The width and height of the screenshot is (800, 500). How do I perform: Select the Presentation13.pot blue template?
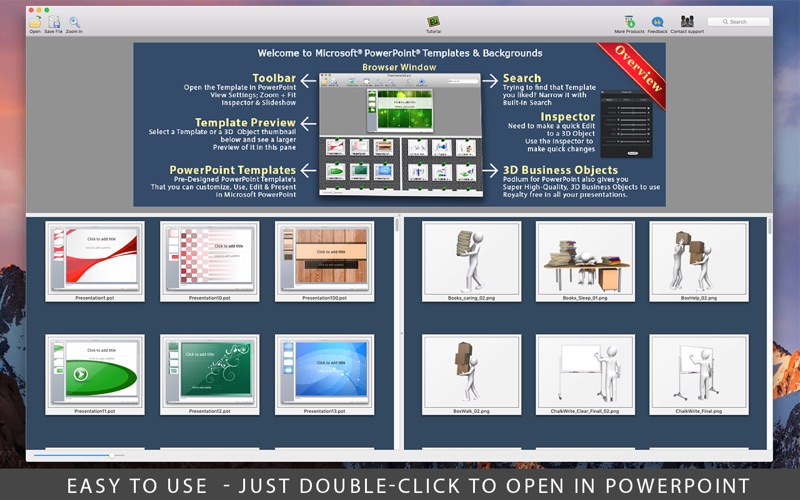[x=324, y=374]
